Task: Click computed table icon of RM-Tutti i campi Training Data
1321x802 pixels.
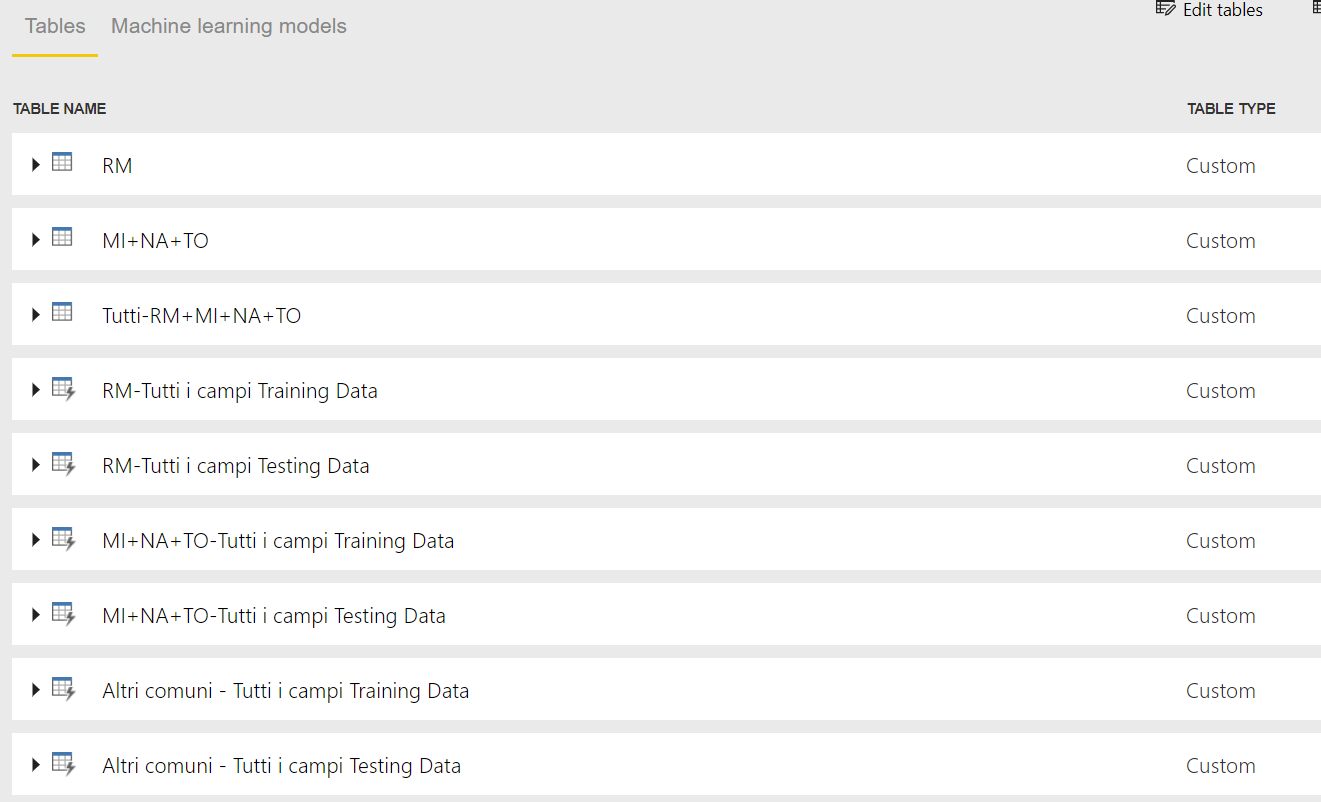Action: 64,389
